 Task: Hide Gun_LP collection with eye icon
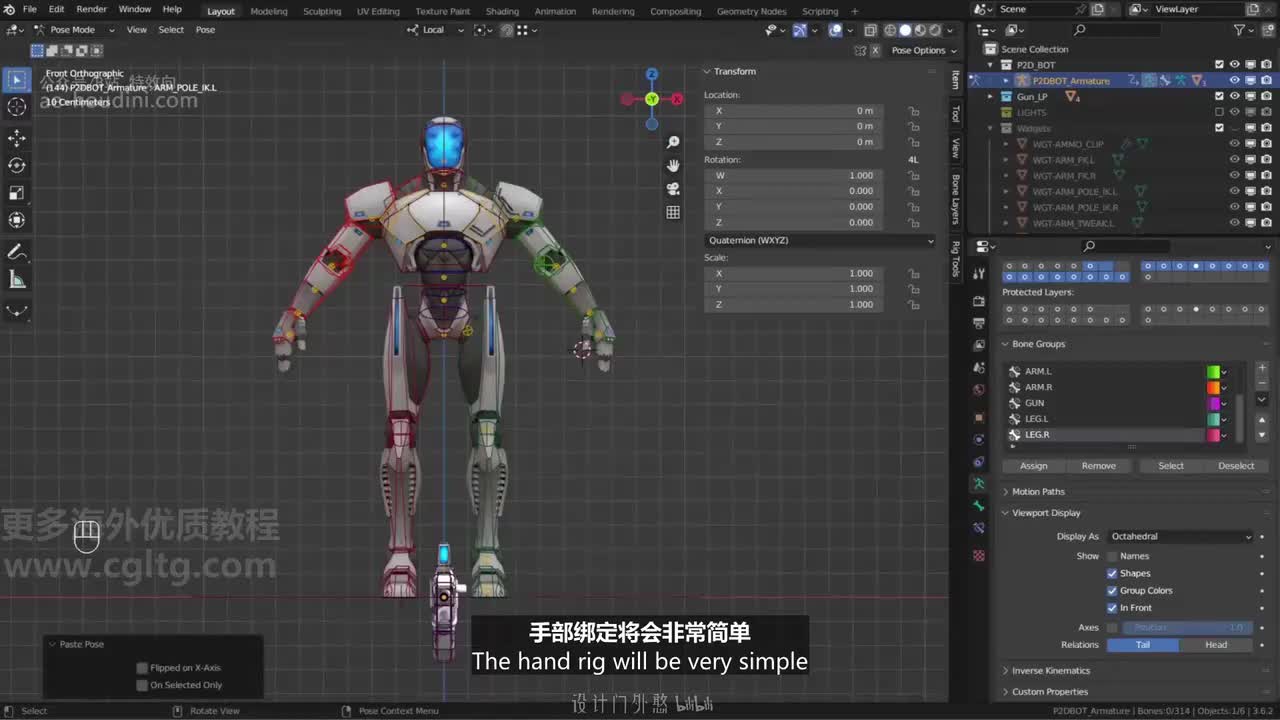click(x=1234, y=97)
